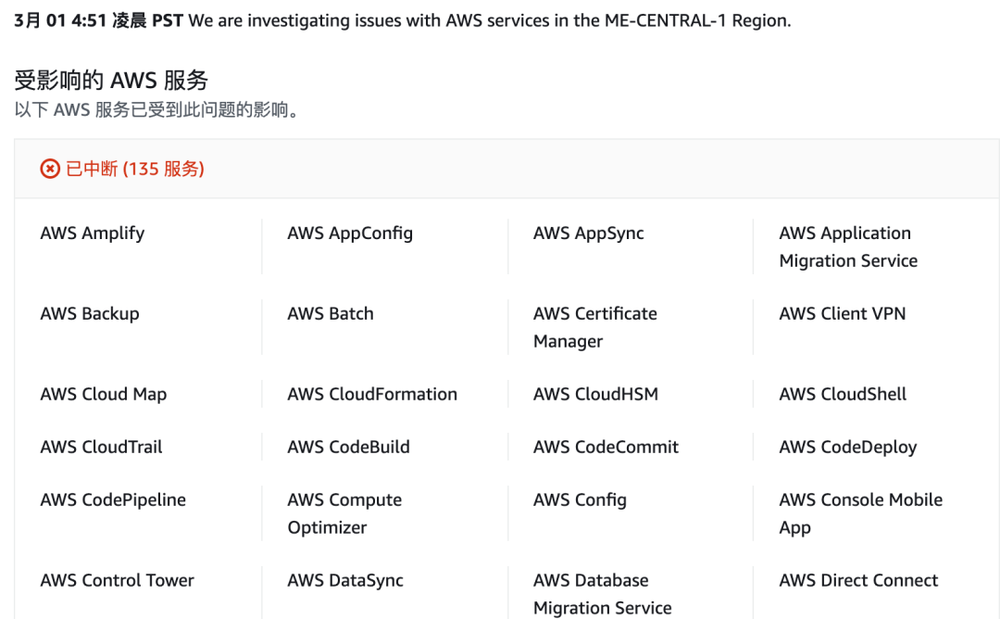Choose AWS Application Migration Service

(848, 247)
